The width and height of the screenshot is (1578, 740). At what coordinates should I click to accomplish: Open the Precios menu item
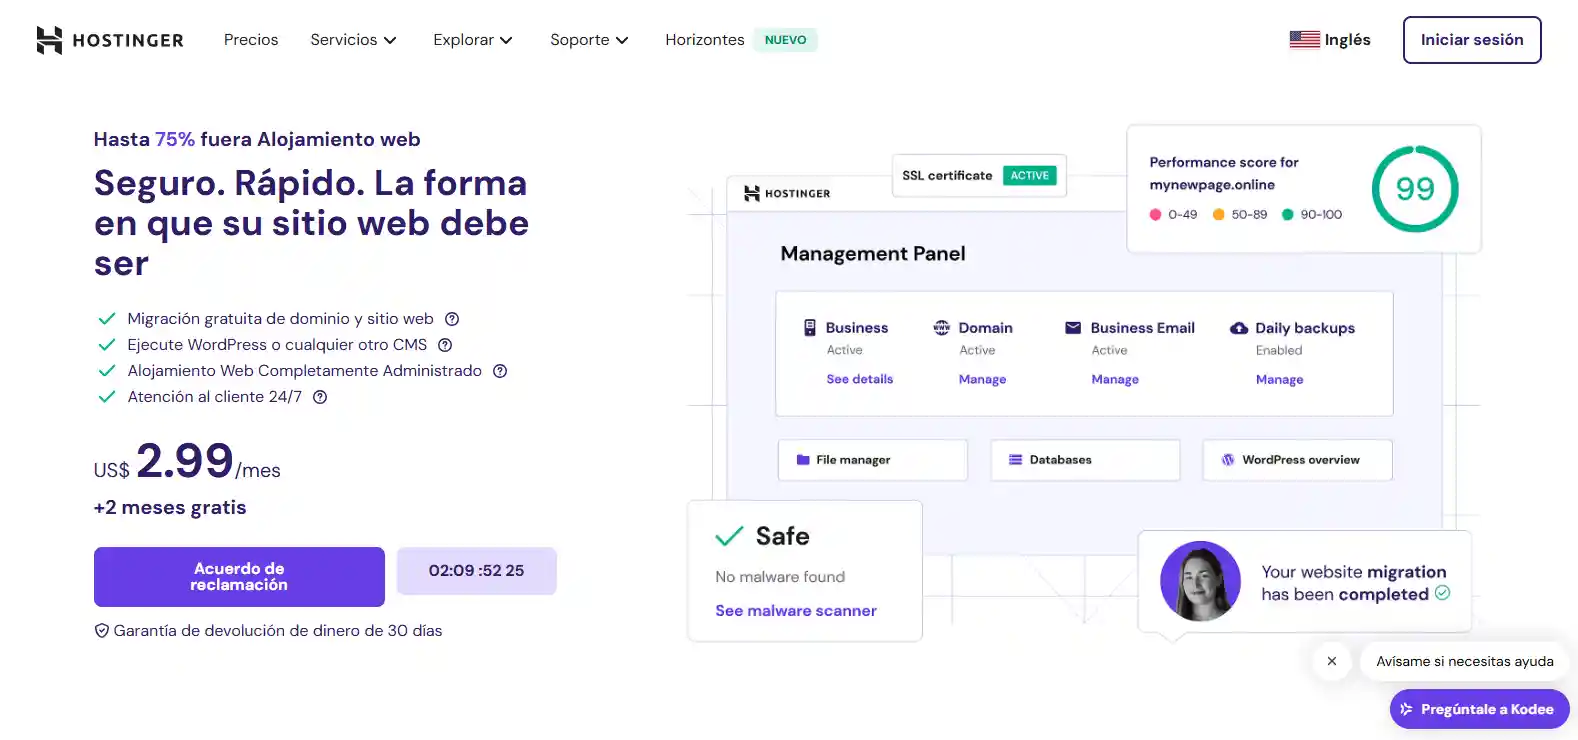tap(251, 40)
